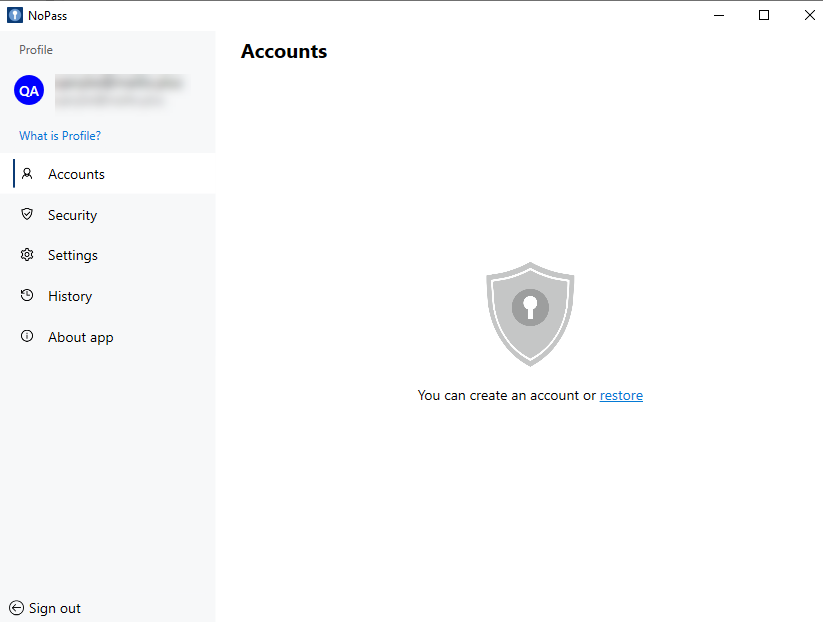This screenshot has height=622, width=823.
Task: Show the About app page
Action: click(x=81, y=338)
